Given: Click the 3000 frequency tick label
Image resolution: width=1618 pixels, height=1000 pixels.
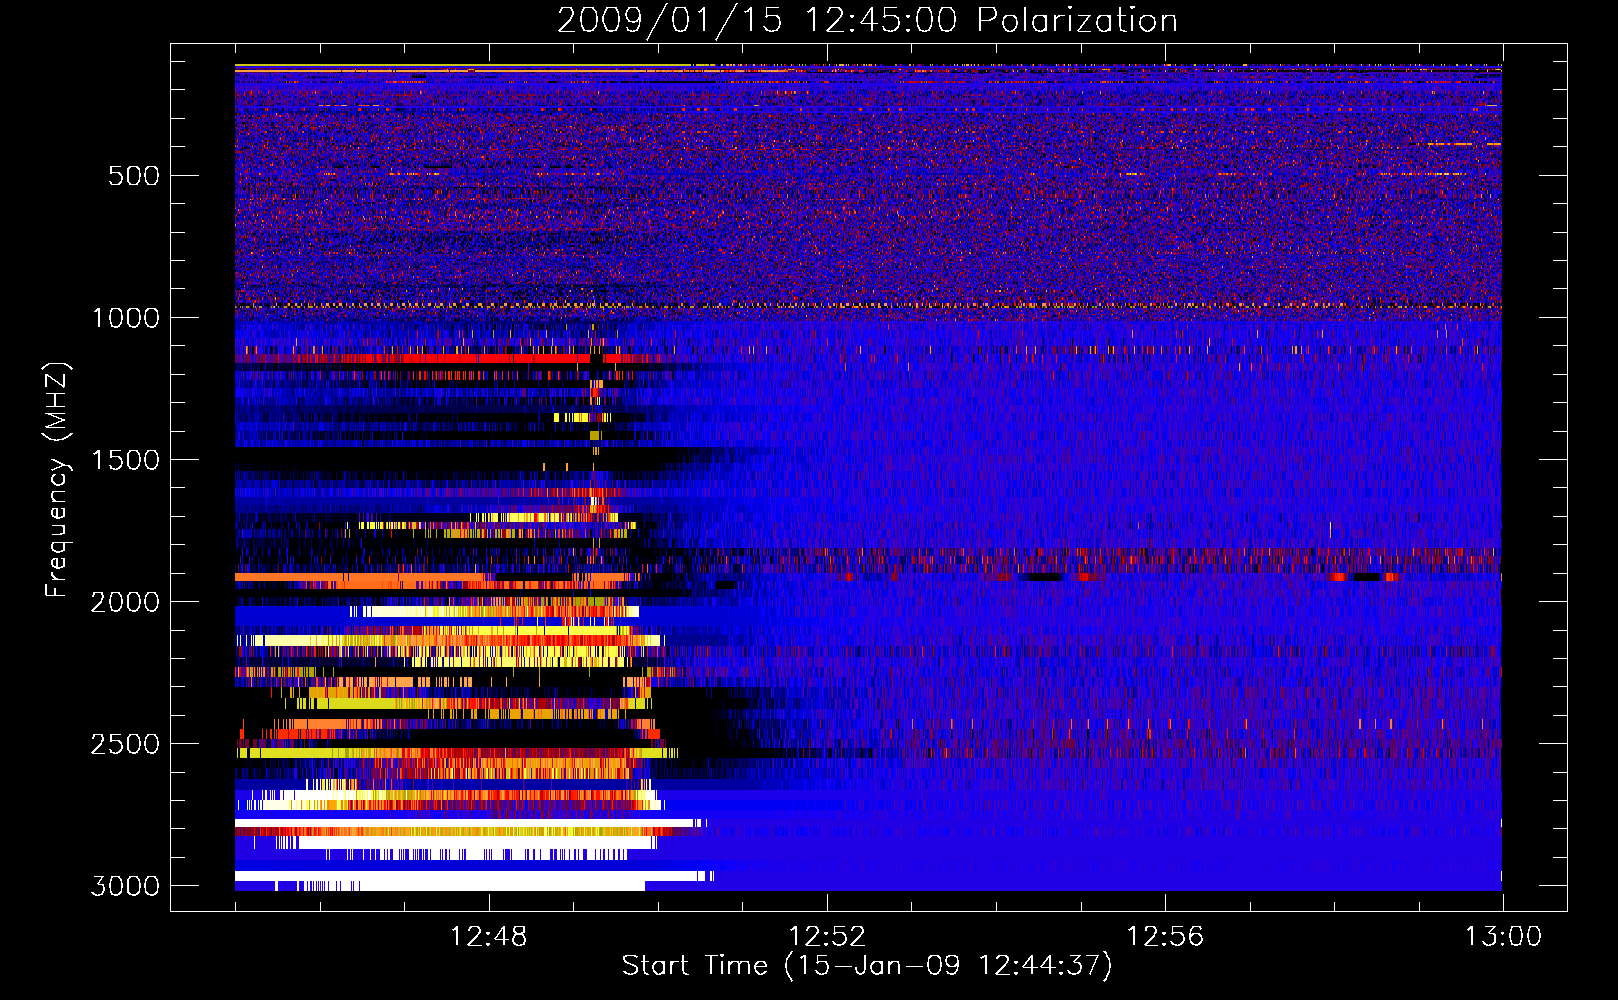Looking at the screenshot, I should [x=125, y=886].
